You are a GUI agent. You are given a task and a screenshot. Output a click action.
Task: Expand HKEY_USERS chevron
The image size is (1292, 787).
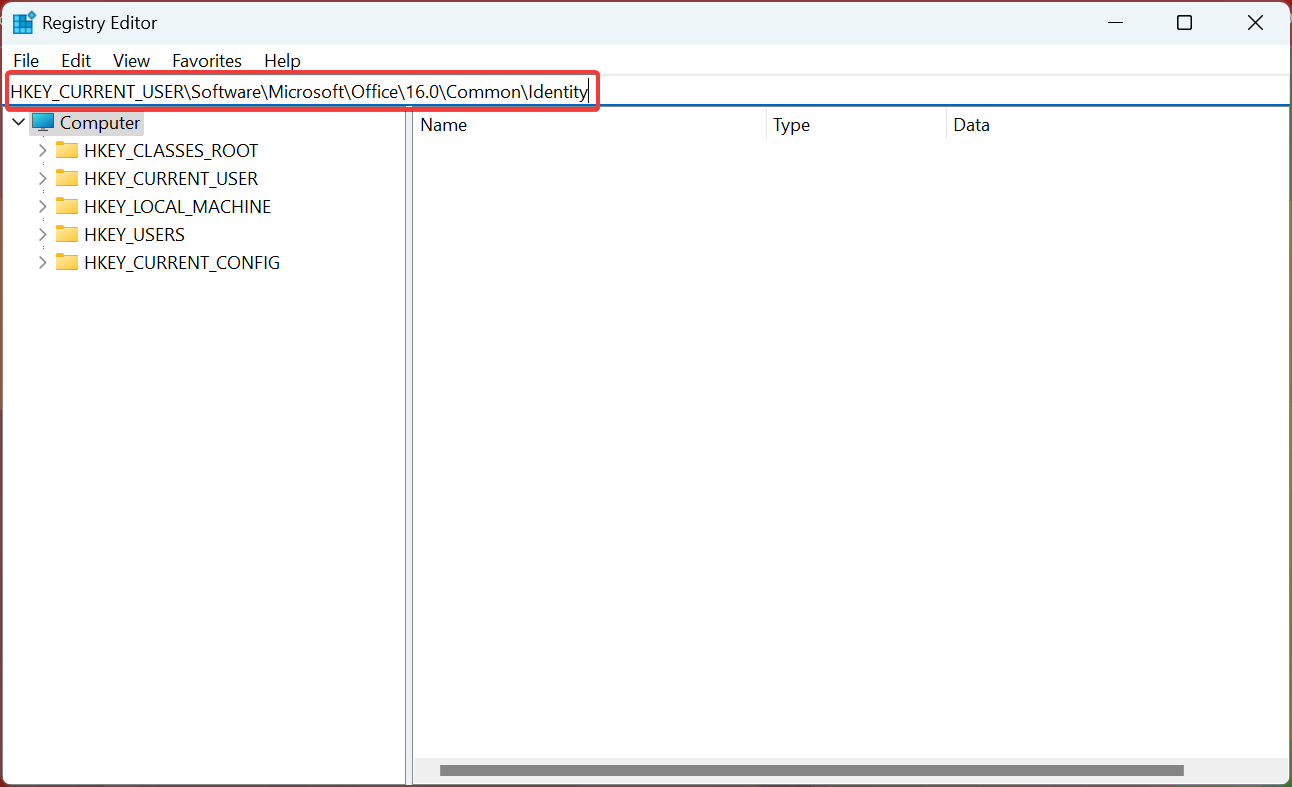[x=42, y=235]
